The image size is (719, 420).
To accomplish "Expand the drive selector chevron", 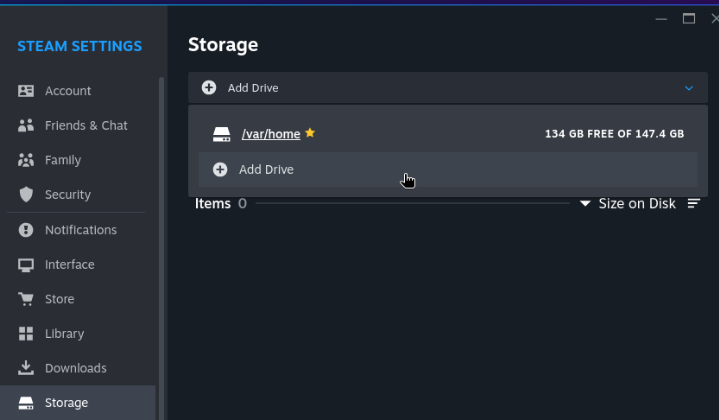I will [689, 88].
